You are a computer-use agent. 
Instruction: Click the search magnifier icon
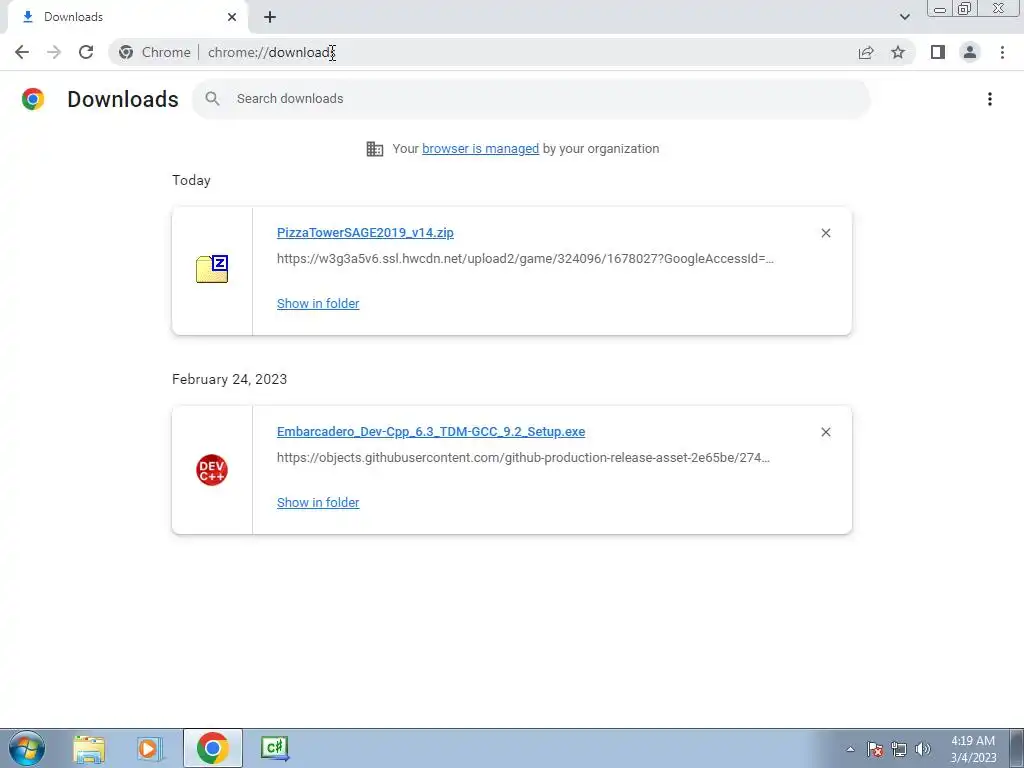[212, 99]
